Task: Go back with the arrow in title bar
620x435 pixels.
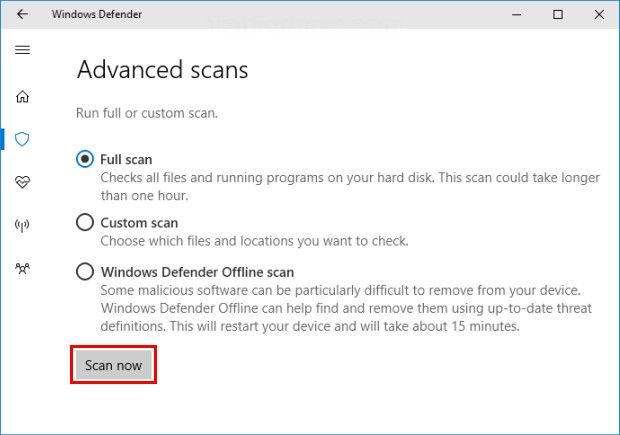Action: coord(23,14)
